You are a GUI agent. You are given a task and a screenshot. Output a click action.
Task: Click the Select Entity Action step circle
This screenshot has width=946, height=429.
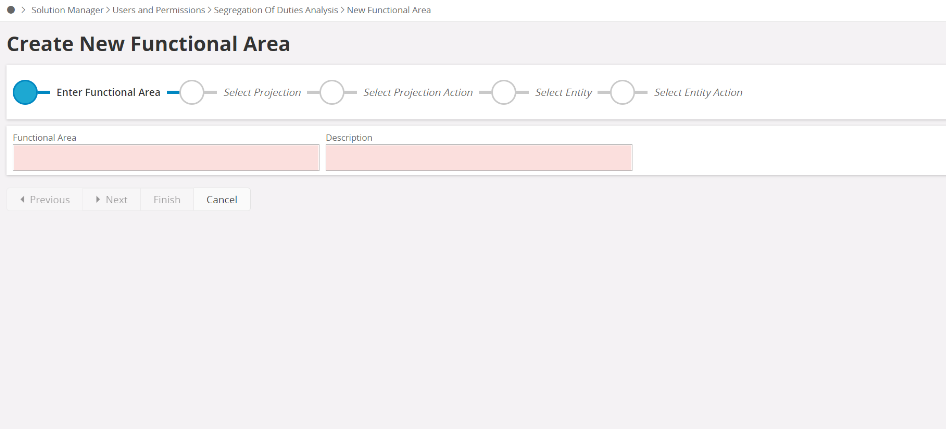(x=622, y=92)
